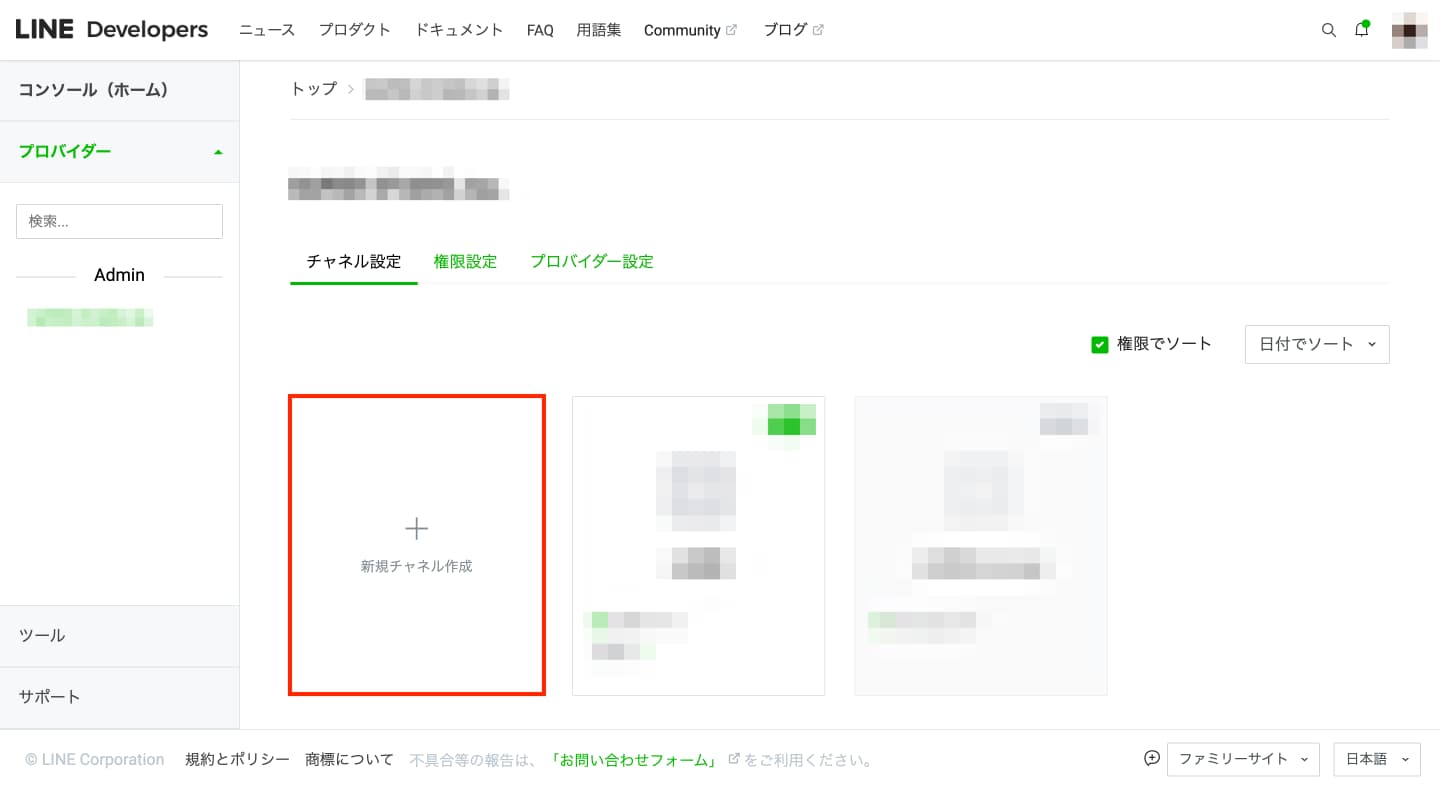Switch to the プロバイダー設定 tab

click(x=592, y=262)
